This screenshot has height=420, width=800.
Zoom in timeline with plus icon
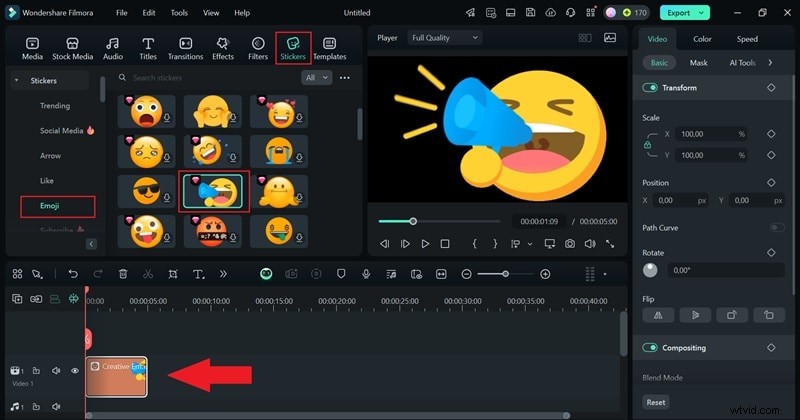pos(545,274)
